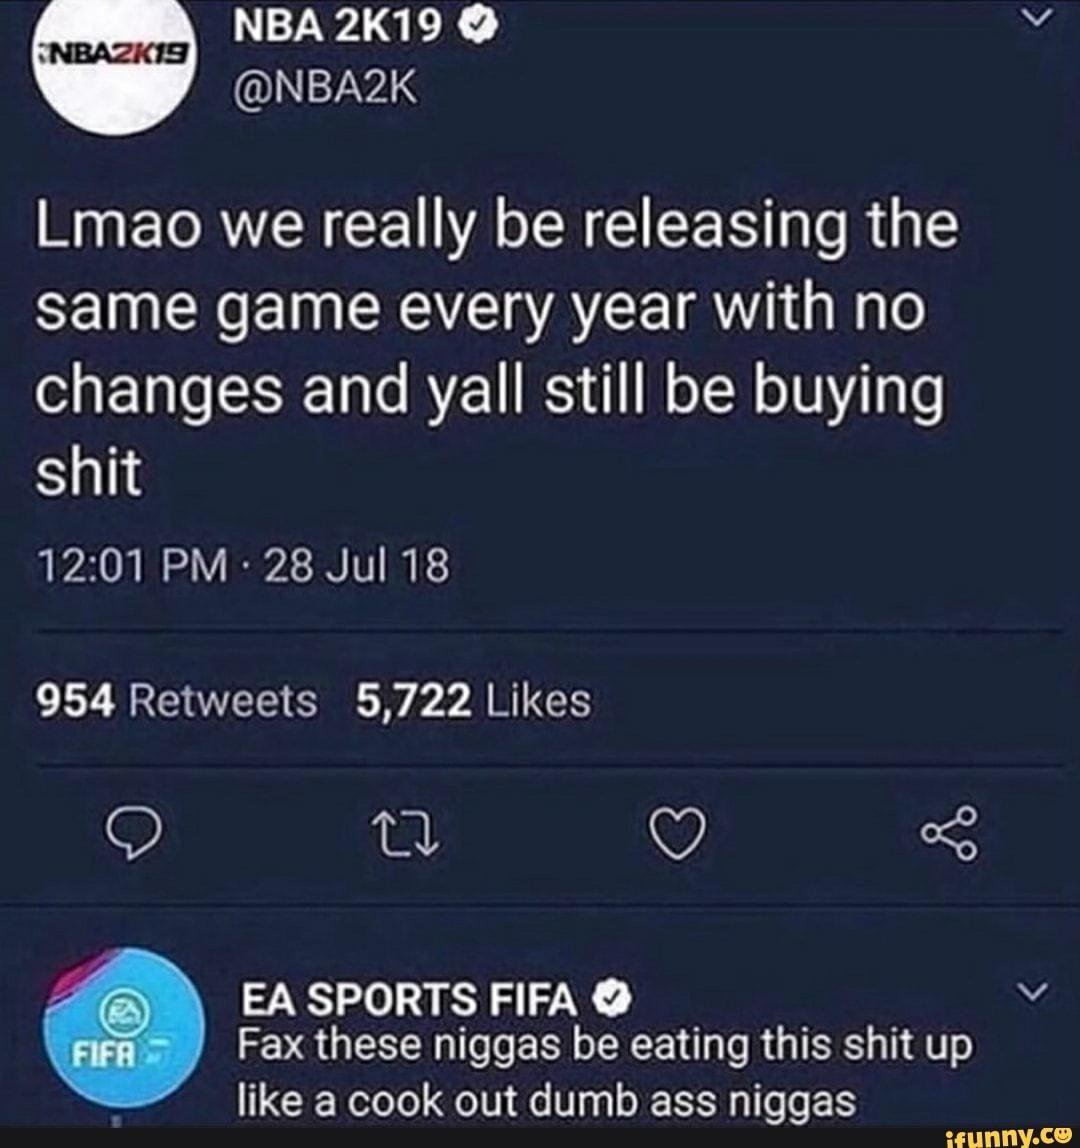
Task: Click the NBA 2K19 verified badge
Action: 477,27
